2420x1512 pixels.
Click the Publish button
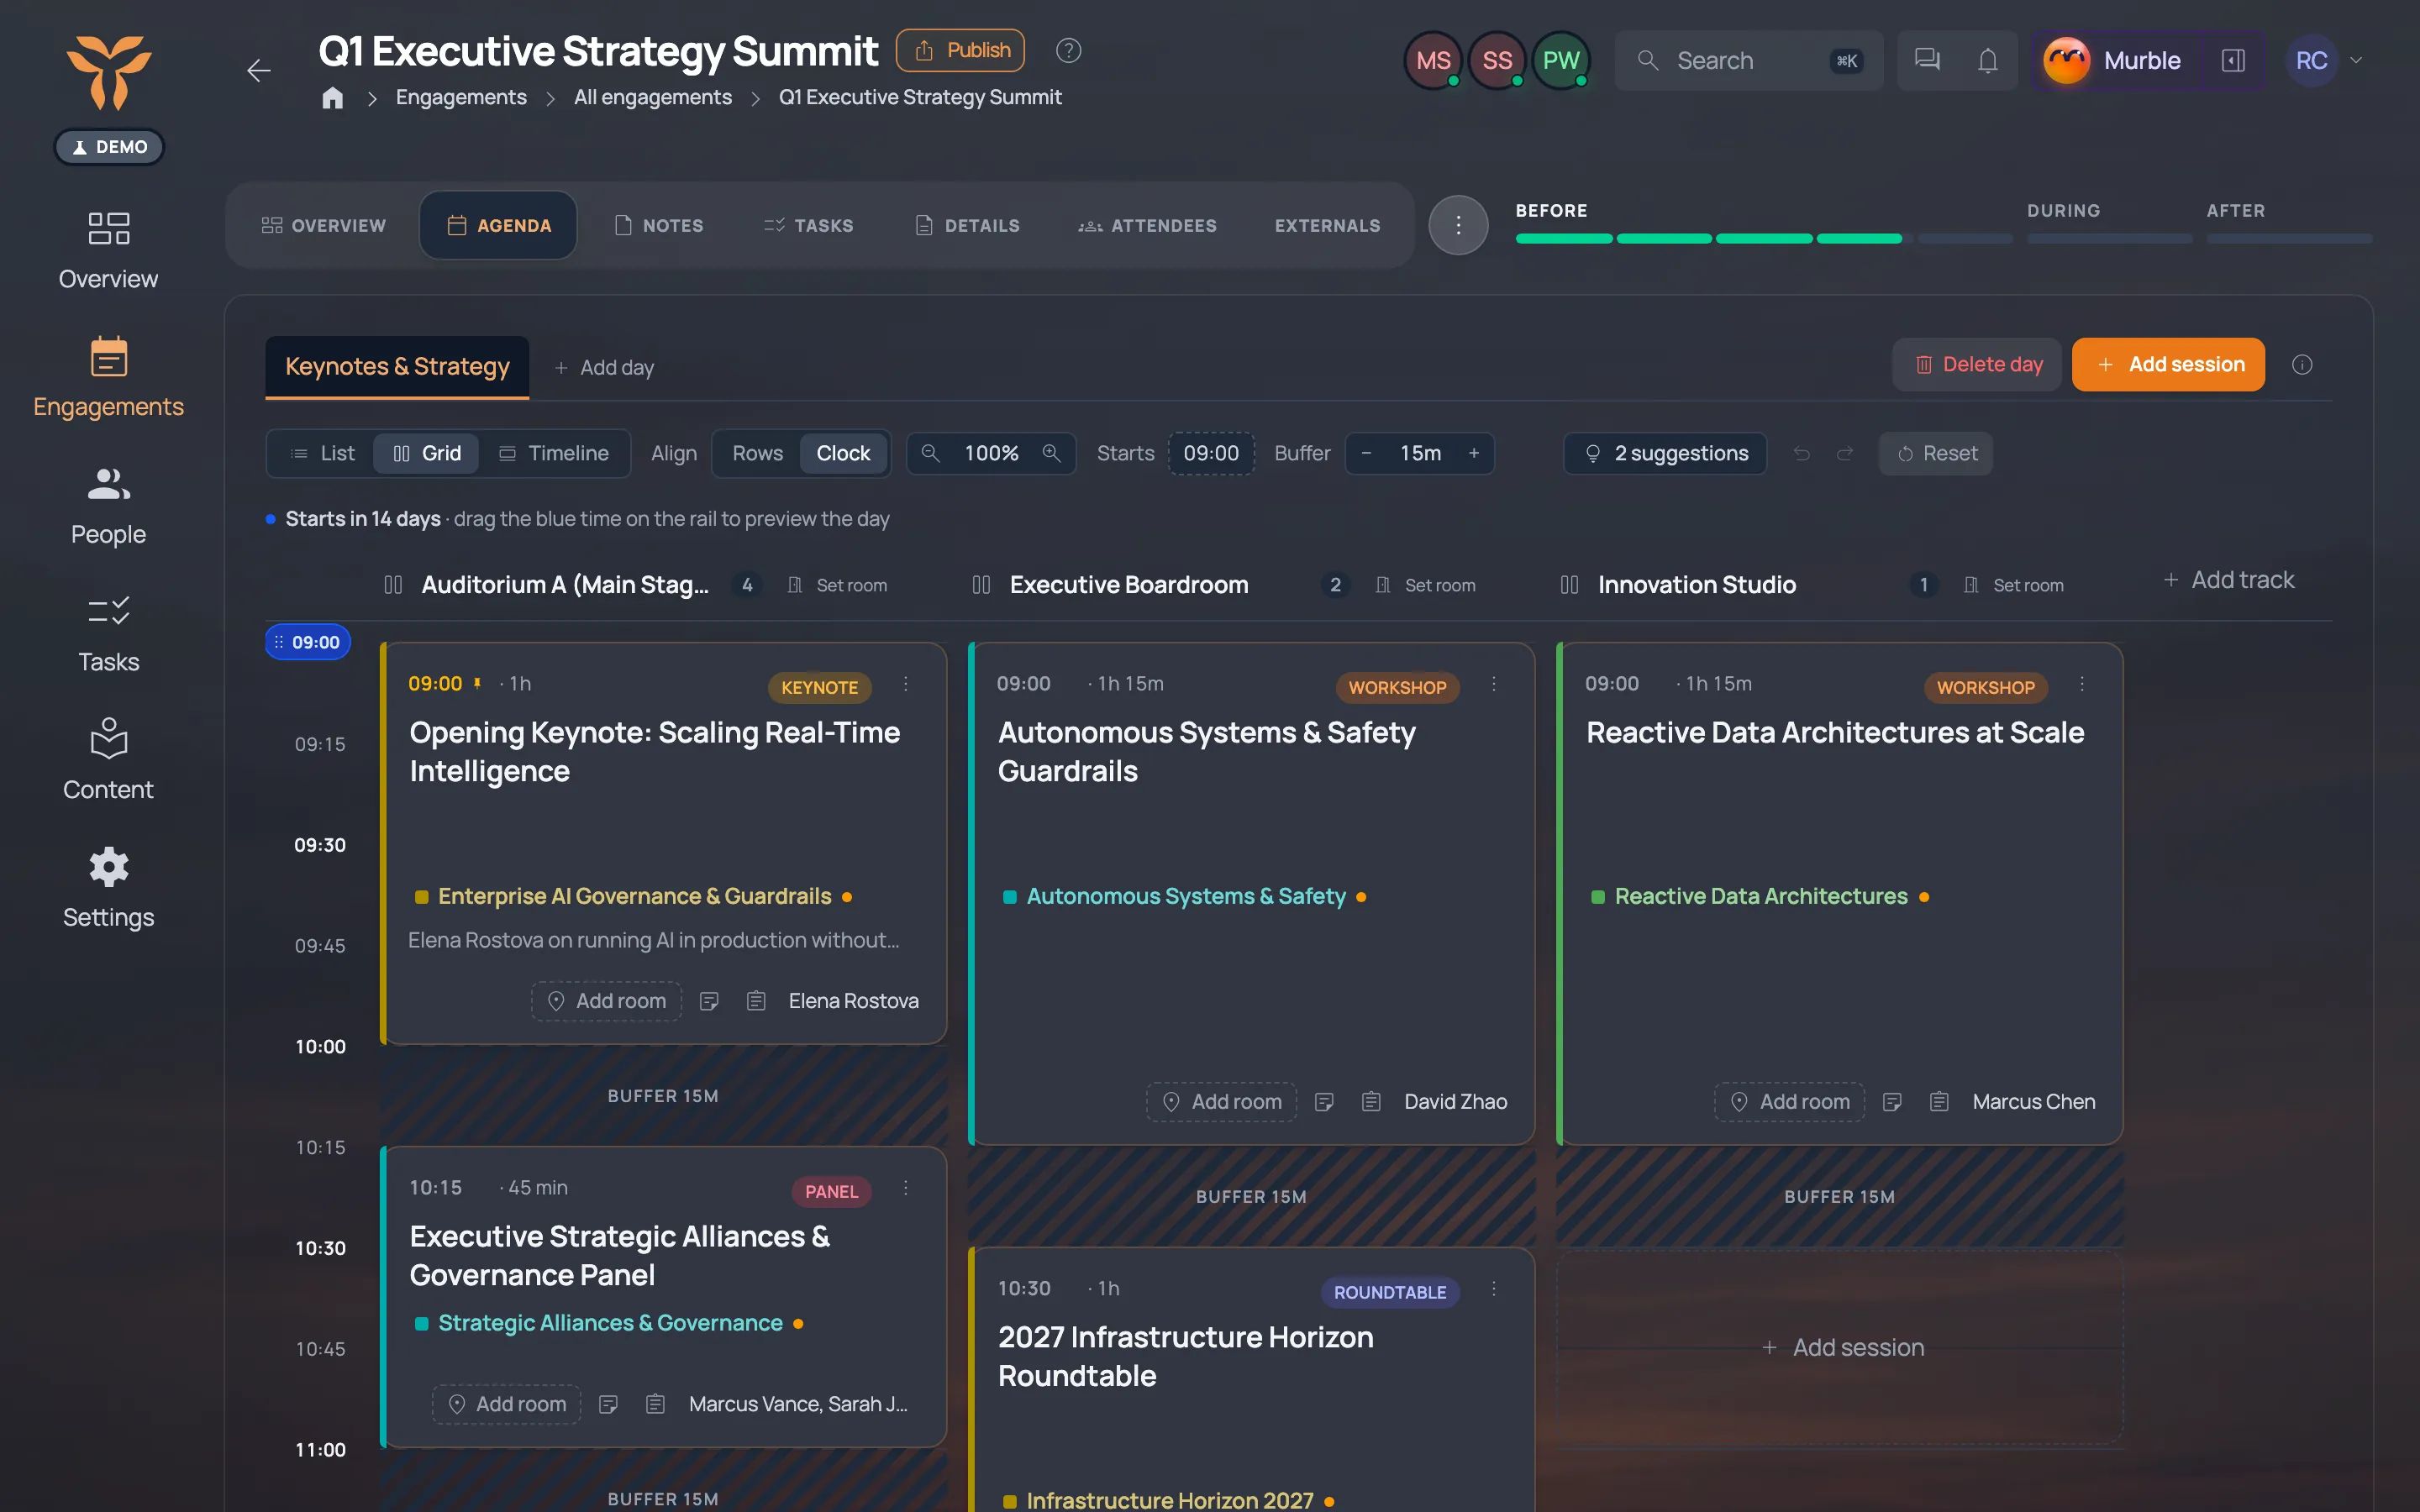960,50
